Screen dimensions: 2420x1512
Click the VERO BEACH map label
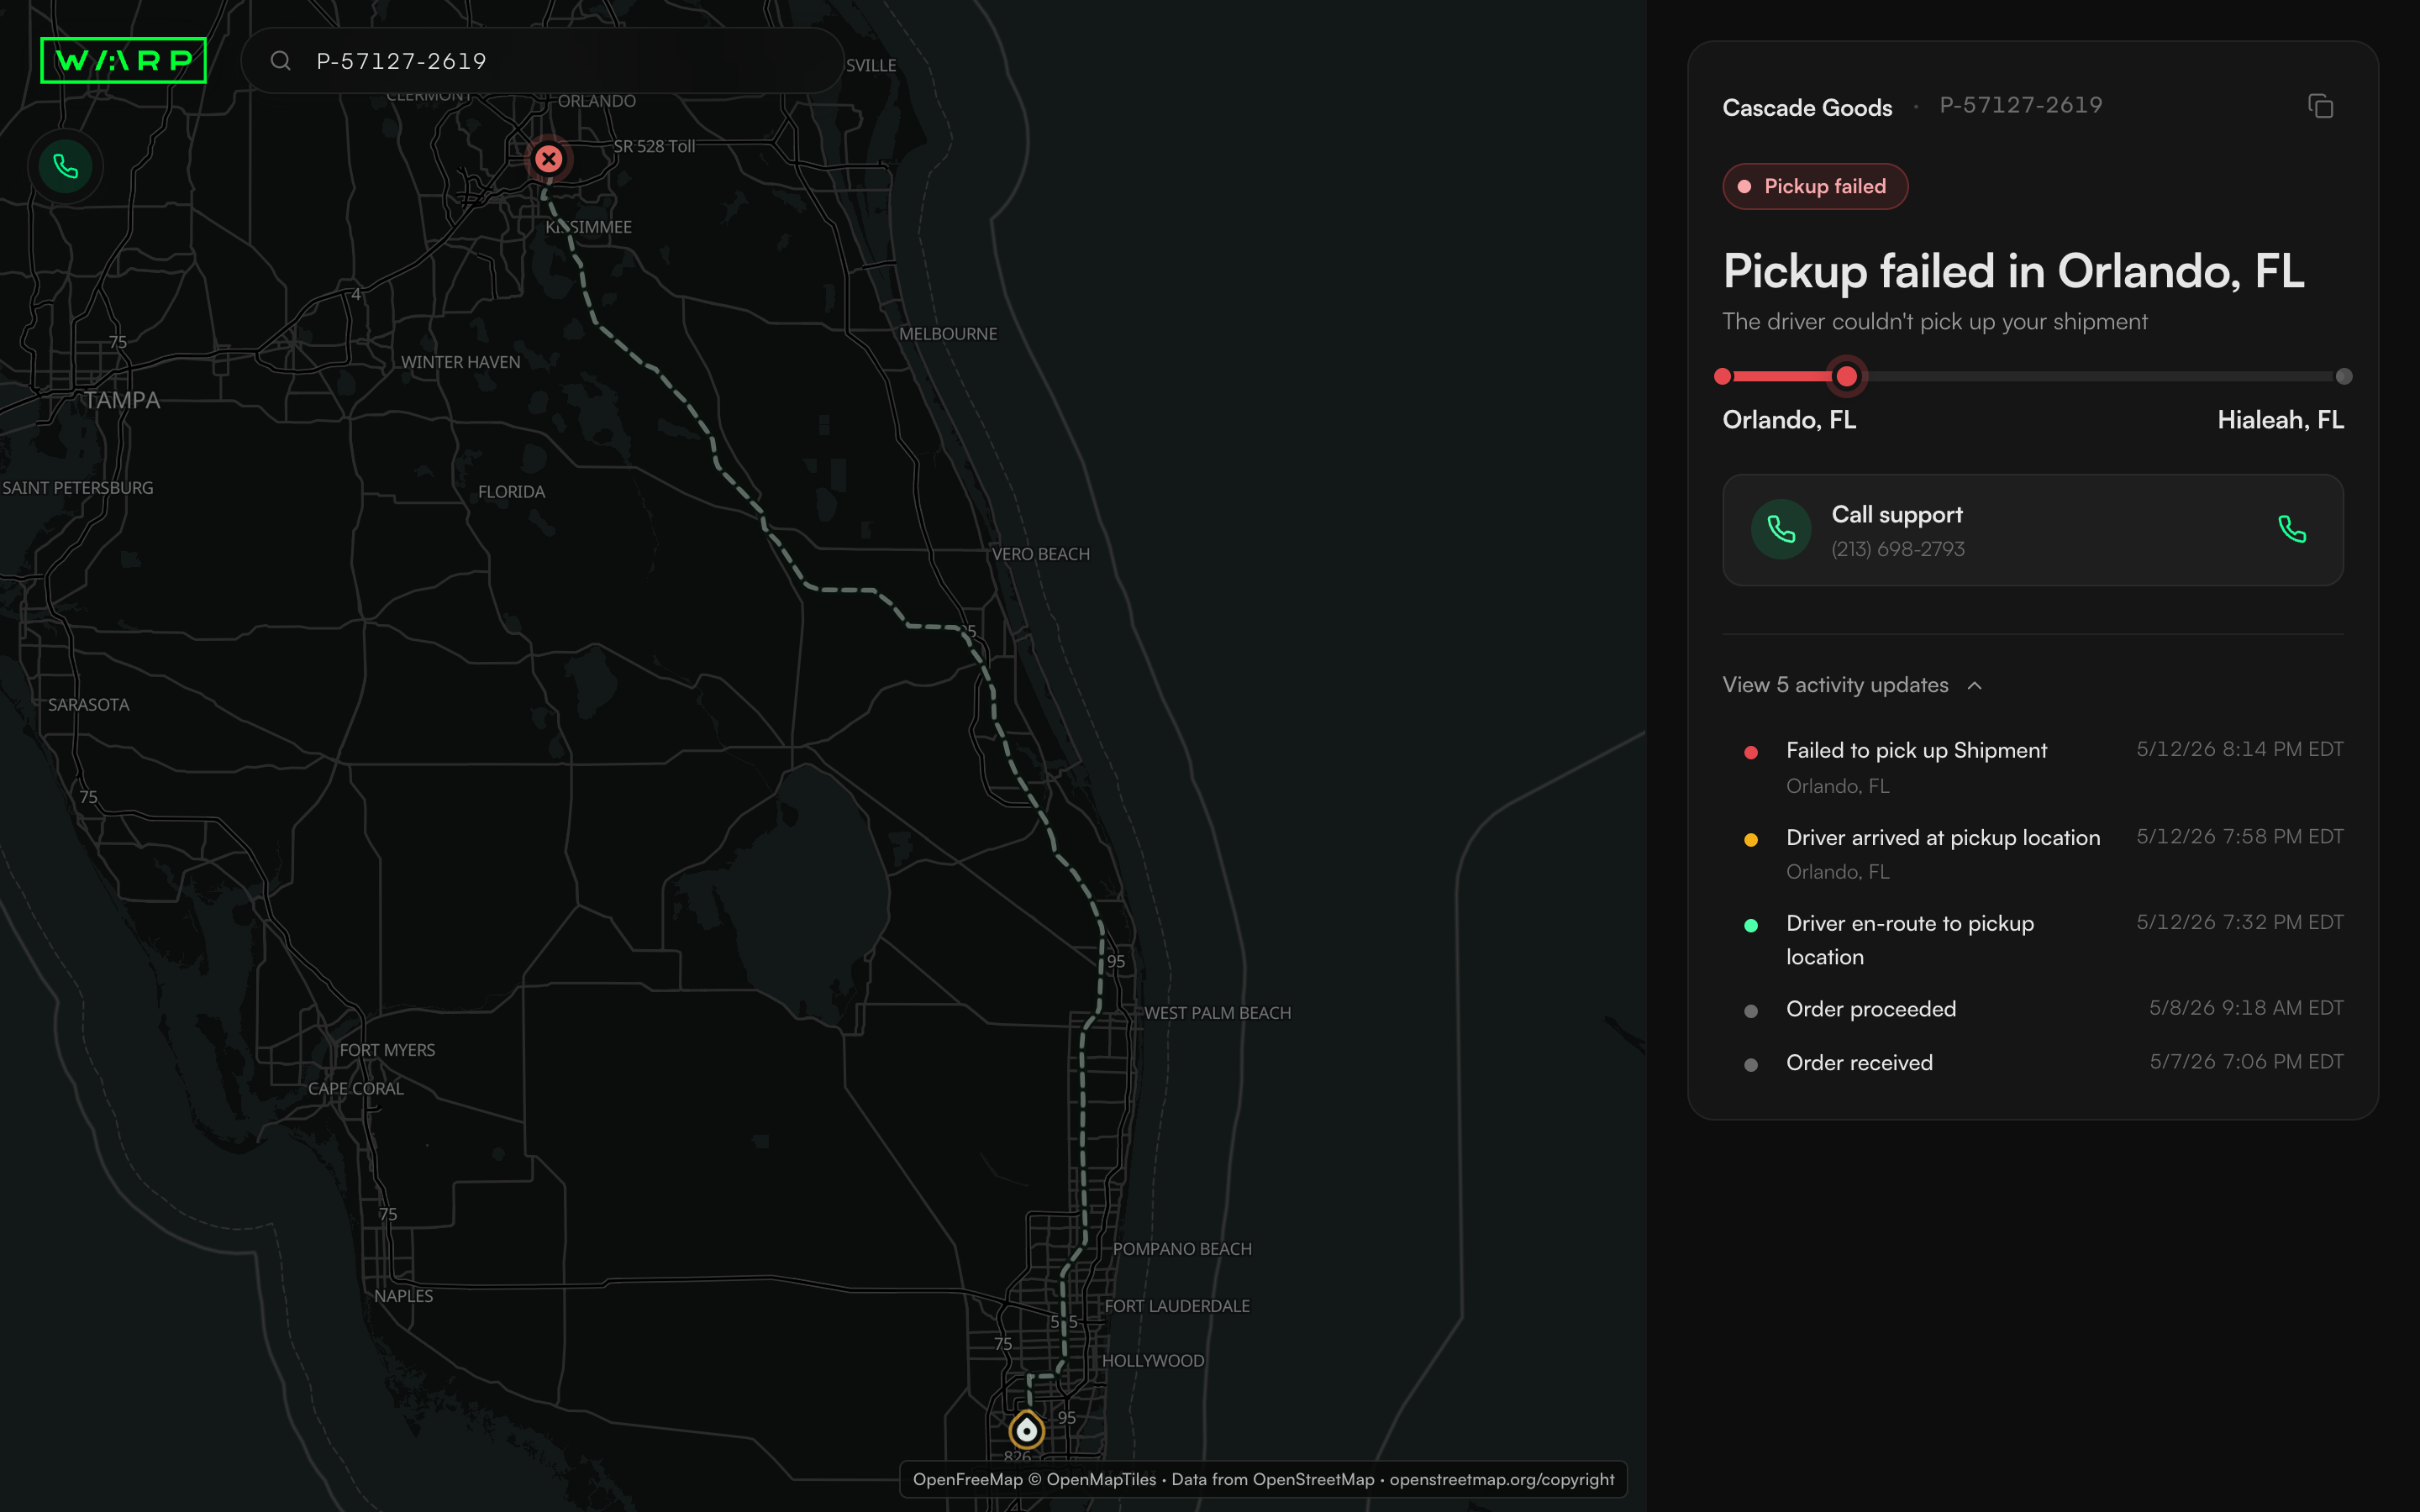point(1040,554)
